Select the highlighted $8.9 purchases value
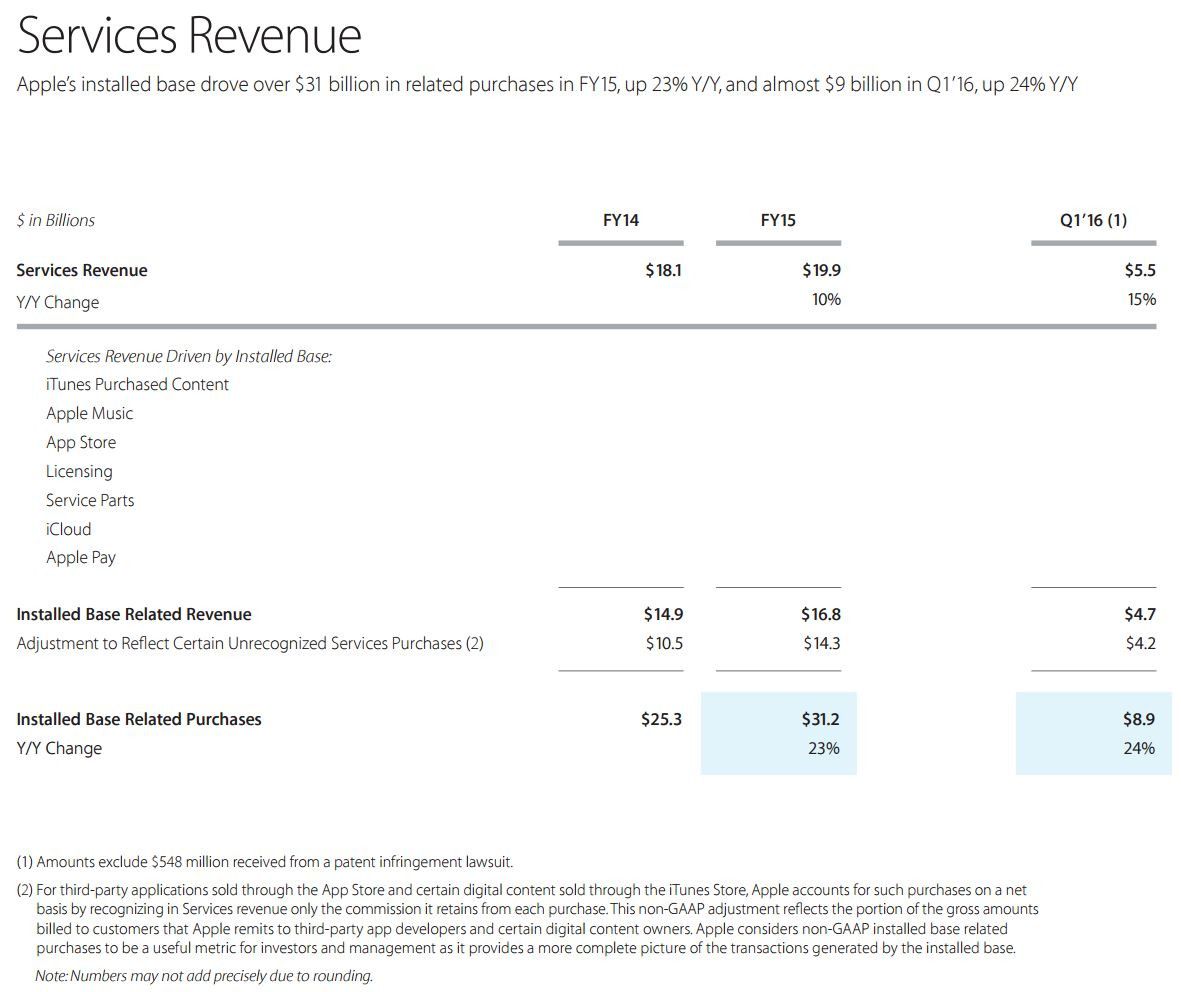This screenshot has width=1181, height=992. click(1139, 719)
